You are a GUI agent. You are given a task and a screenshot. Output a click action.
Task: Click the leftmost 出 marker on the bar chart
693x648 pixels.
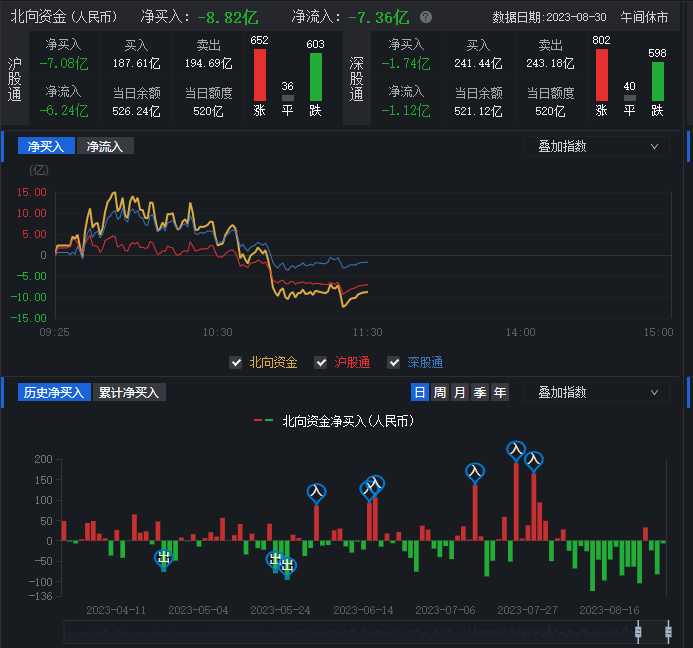(x=164, y=558)
